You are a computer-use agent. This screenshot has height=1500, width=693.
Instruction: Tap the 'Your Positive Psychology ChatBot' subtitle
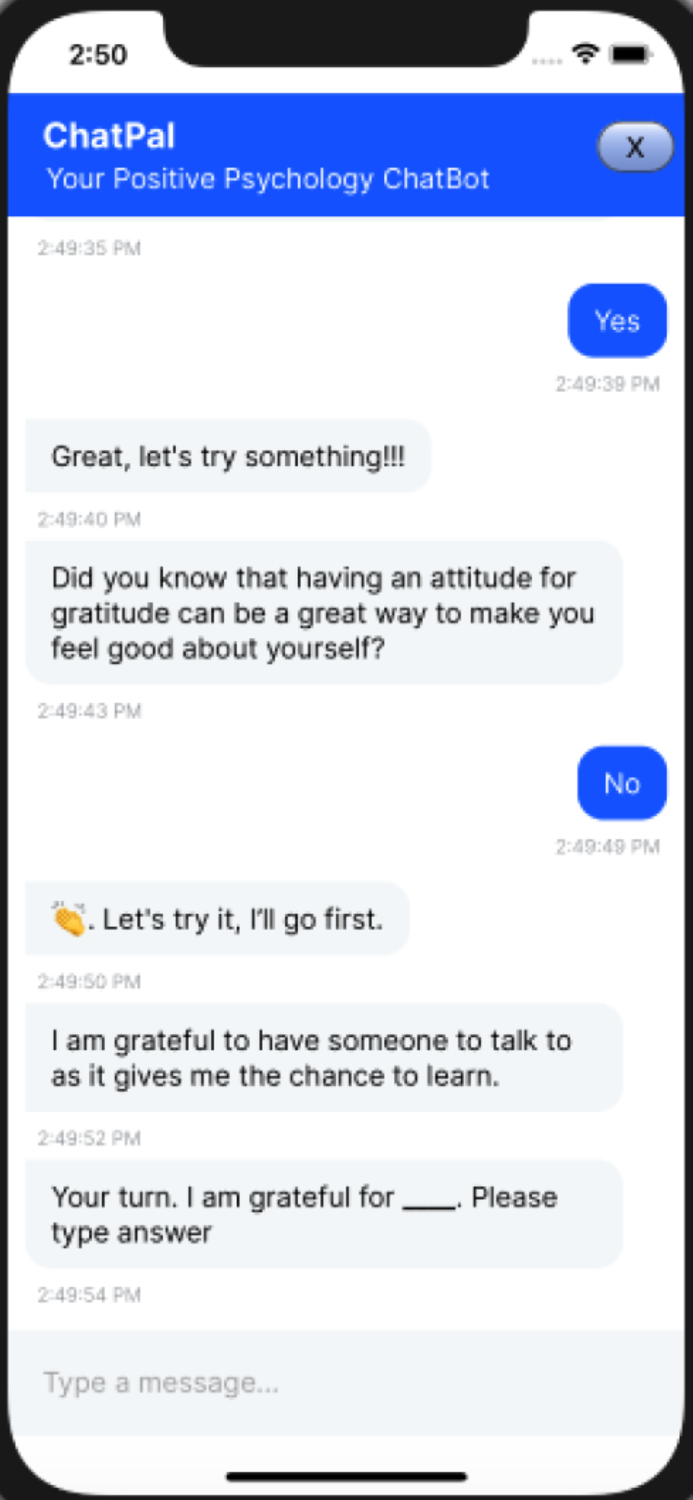tap(266, 180)
